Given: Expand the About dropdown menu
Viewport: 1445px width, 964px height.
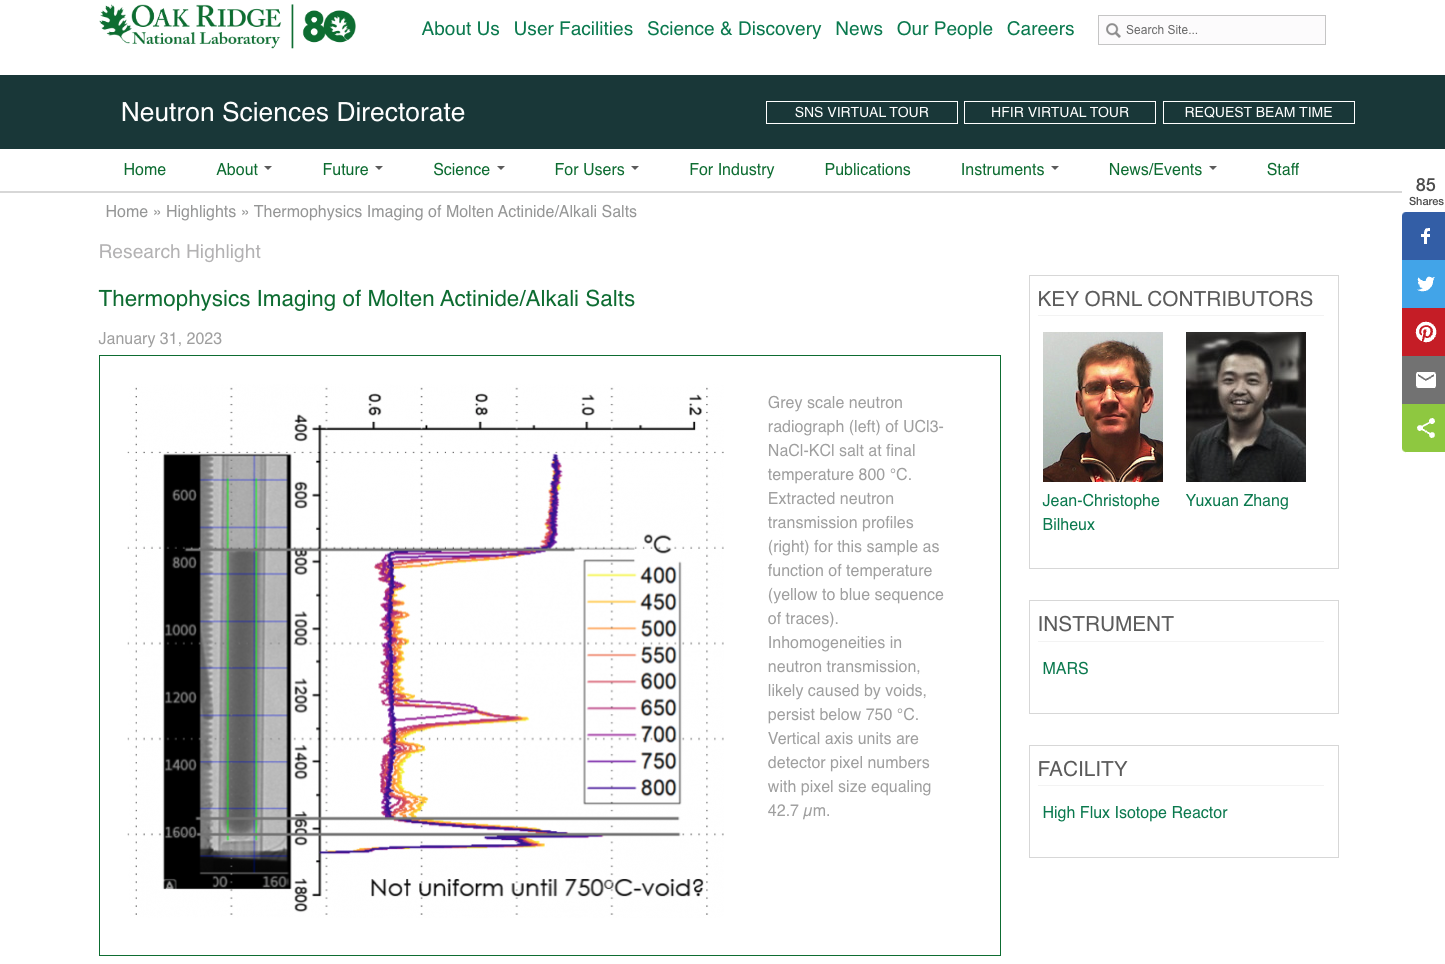Looking at the screenshot, I should click(x=244, y=170).
